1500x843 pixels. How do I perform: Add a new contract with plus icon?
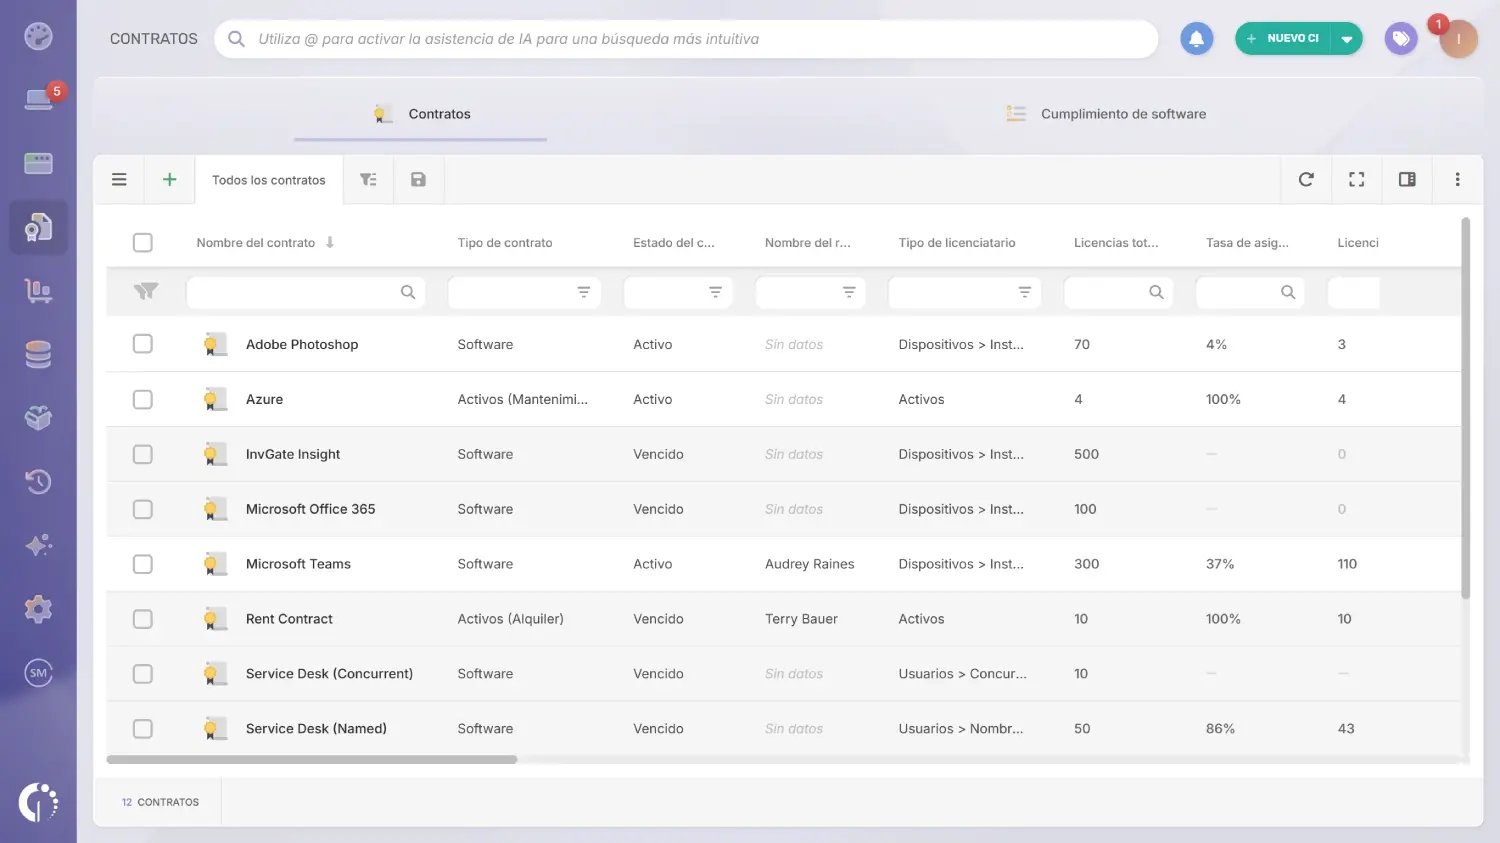click(170, 180)
